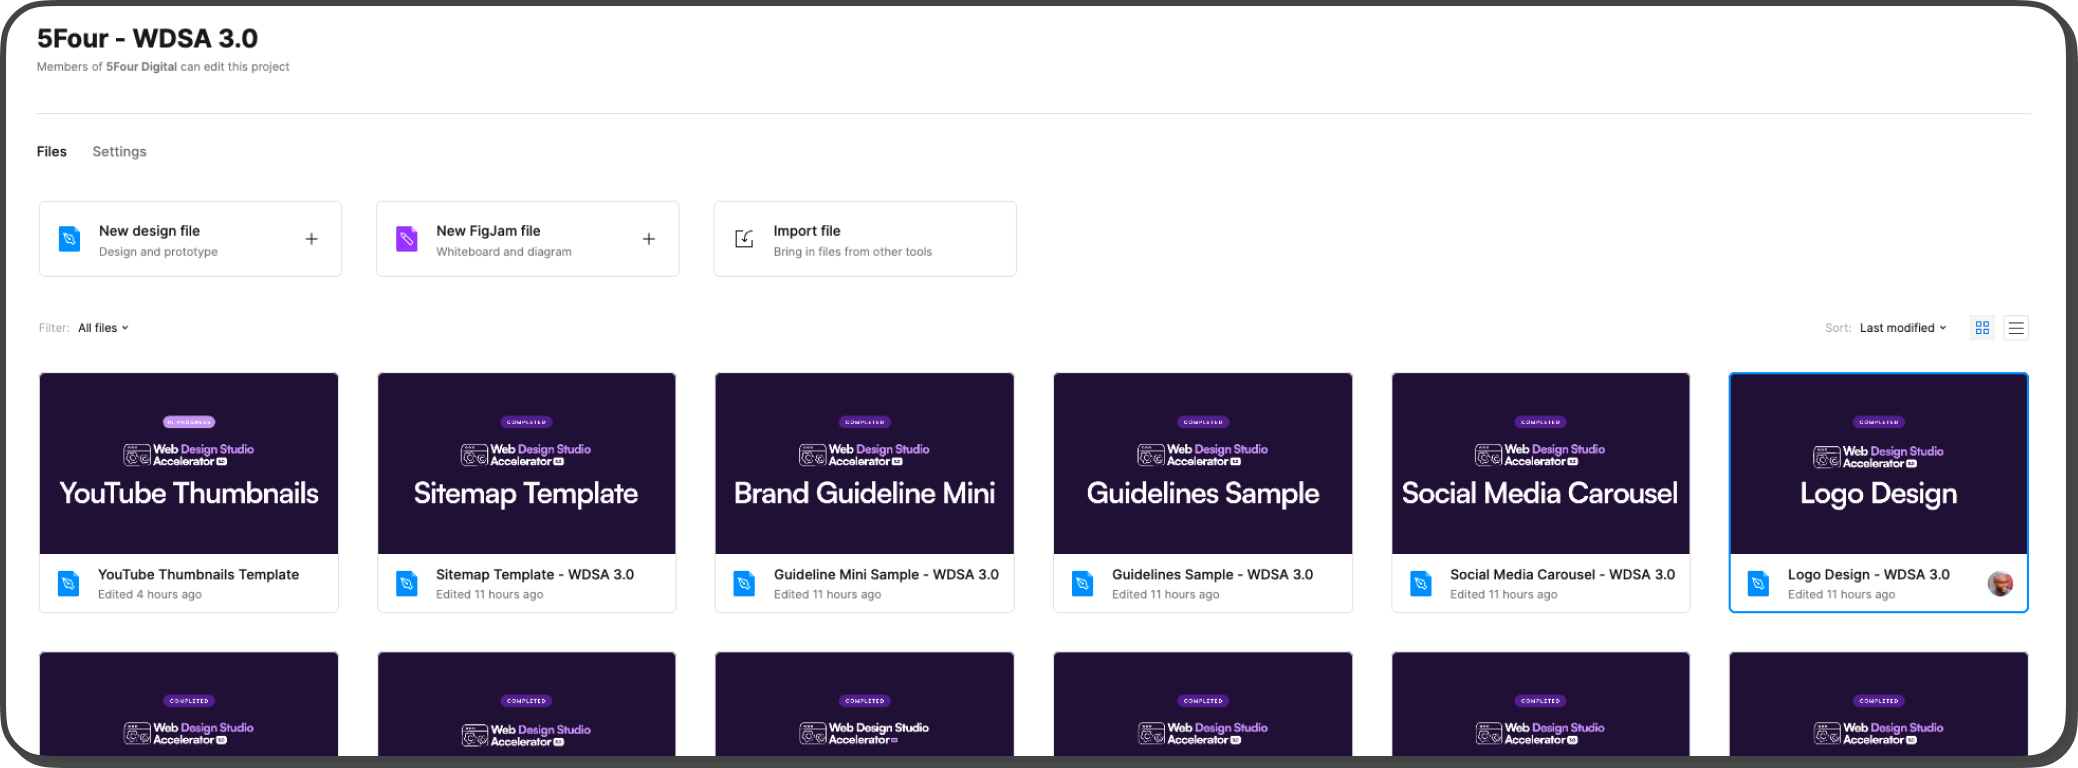Select the Guideline Mini Sample - WDSA 3.0 name
Image resolution: width=2078 pixels, height=768 pixels.
tap(886, 575)
